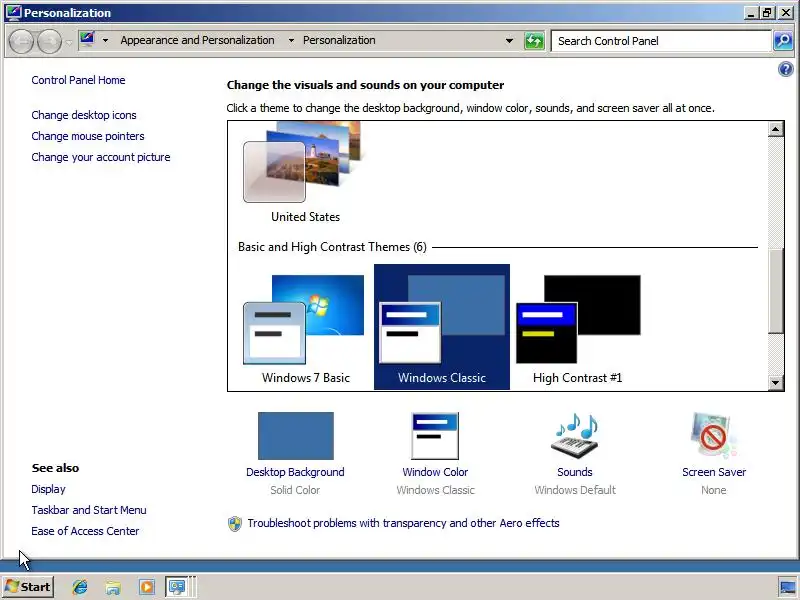This screenshot has height=600, width=800.
Task: Click in the Search Control Panel field
Action: 661,41
